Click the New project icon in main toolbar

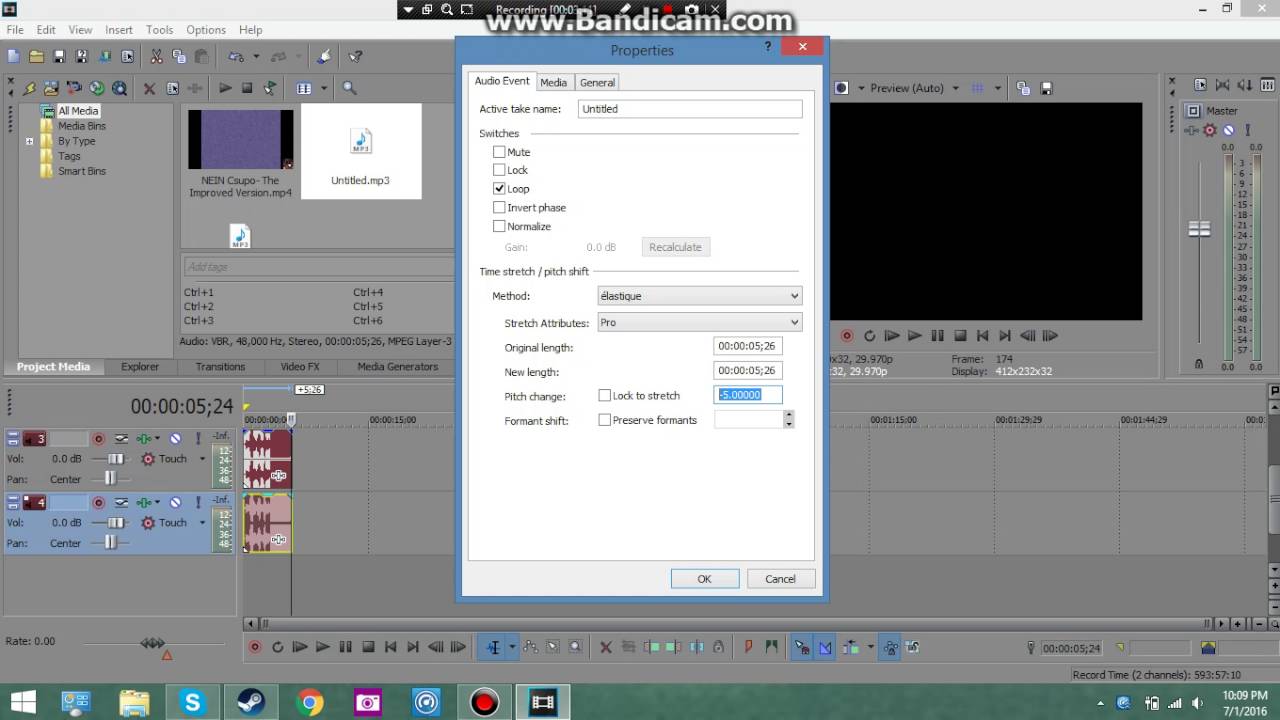14,57
